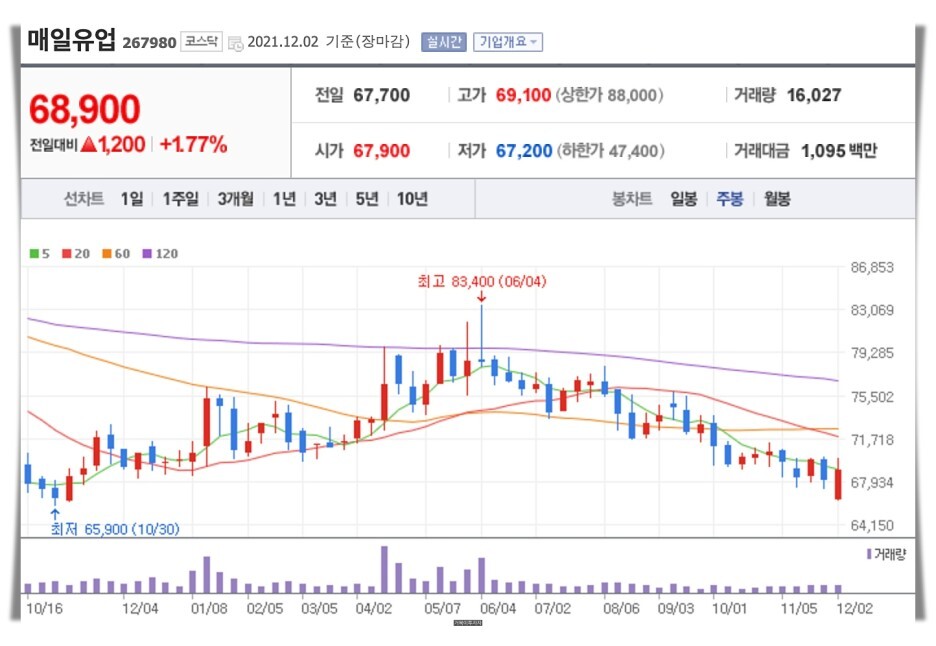Switch to the 월봉 monthly candle chart
Viewport: 936px width, 646px height.
[x=777, y=199]
